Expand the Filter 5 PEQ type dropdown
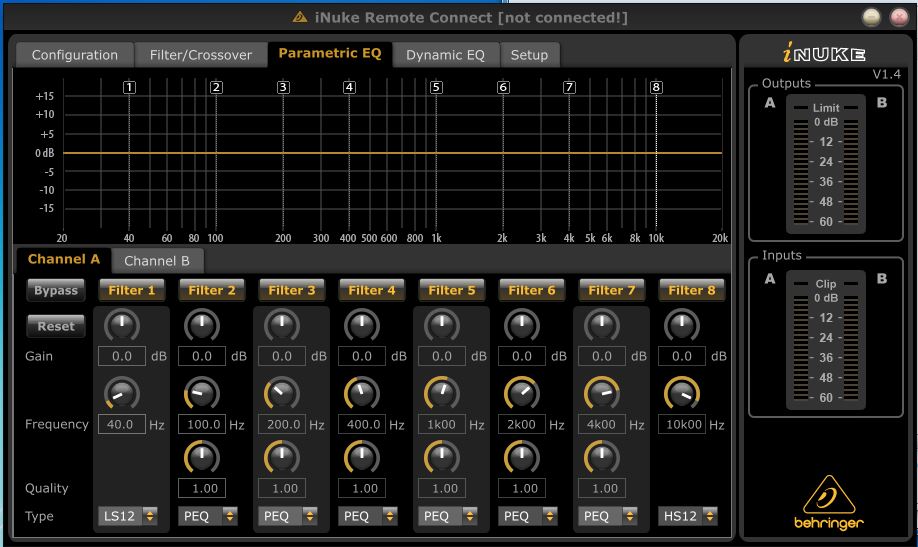The image size is (918, 547). 448,517
